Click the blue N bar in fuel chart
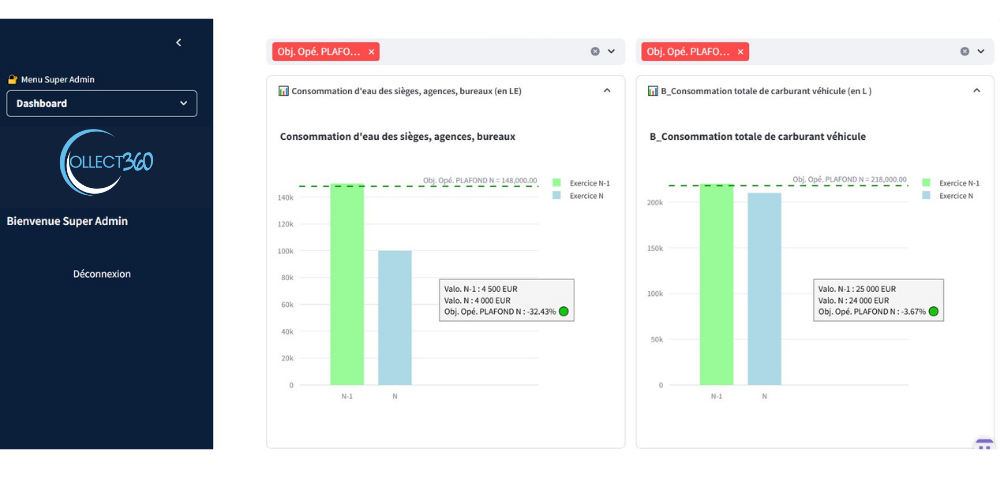Screen dimensions: 1000x500 click(x=764, y=290)
